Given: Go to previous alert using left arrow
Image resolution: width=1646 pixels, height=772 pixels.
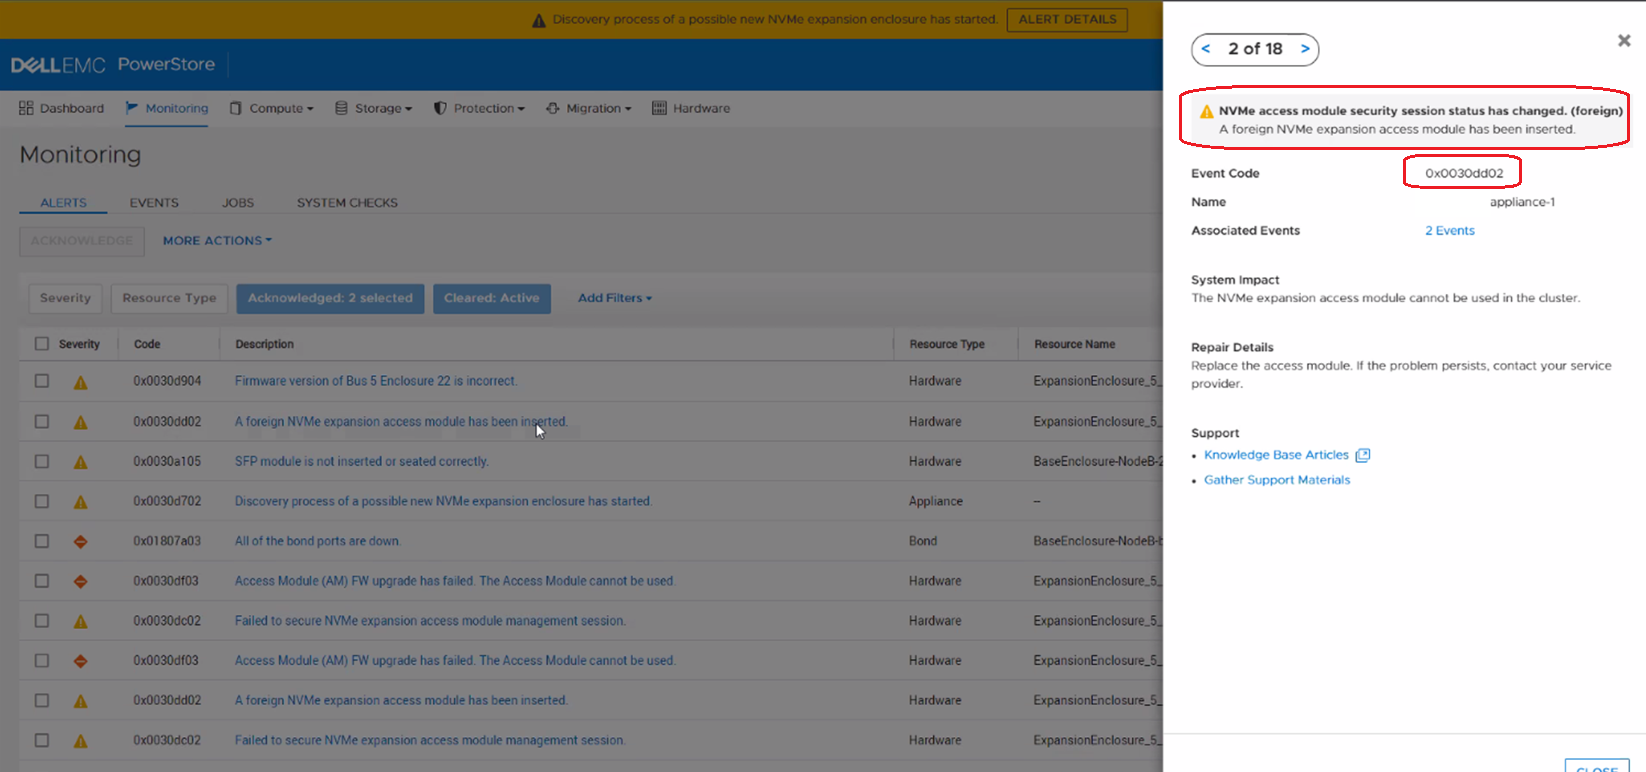Looking at the screenshot, I should tap(1206, 49).
